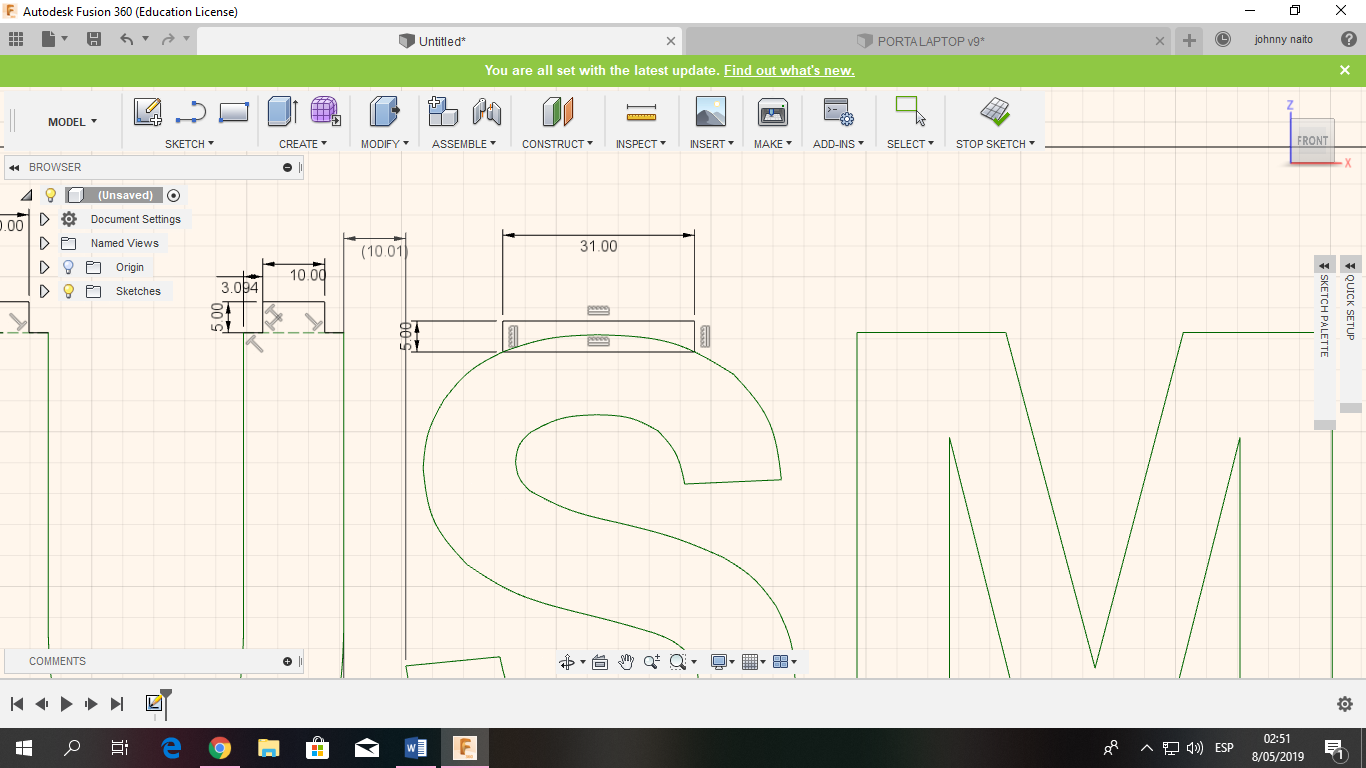Click the Scripts and Add-Ins icon

(x=837, y=111)
